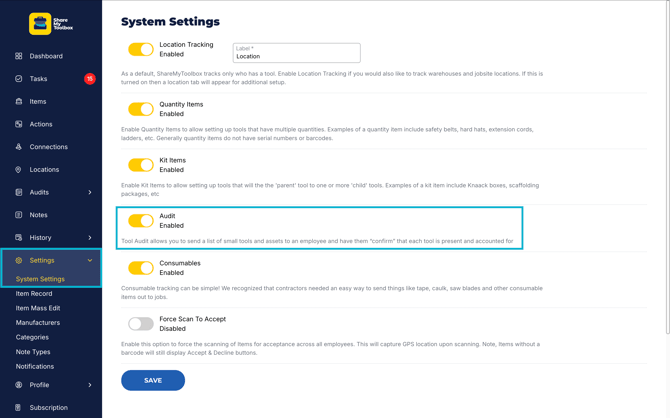Open Categories settings link
The width and height of the screenshot is (670, 418).
click(32, 337)
